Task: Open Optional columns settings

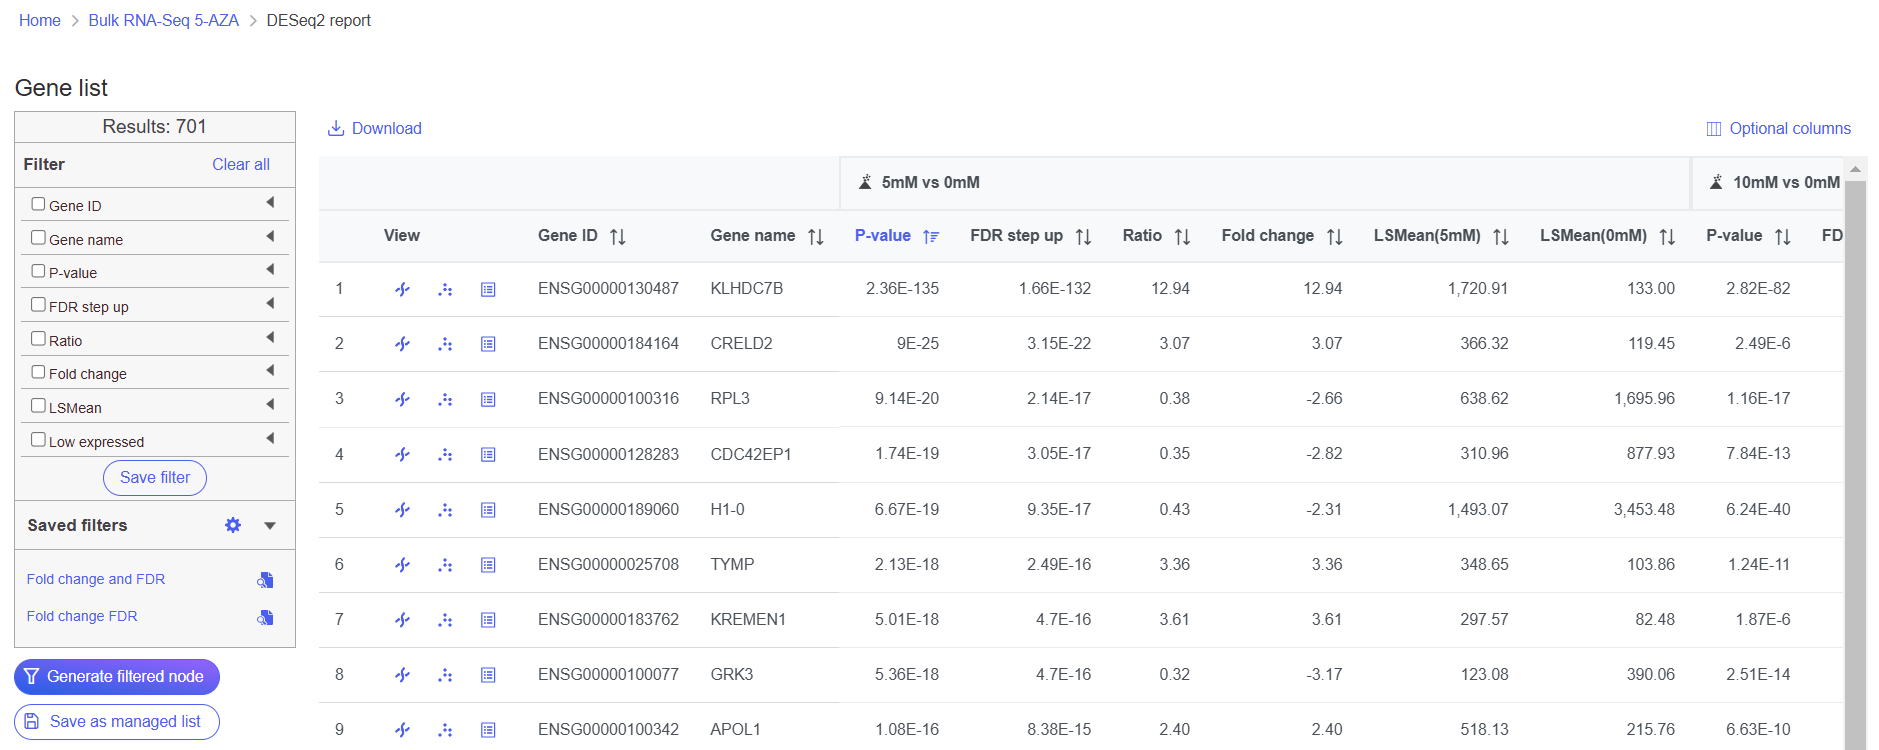Action: [x=1778, y=129]
